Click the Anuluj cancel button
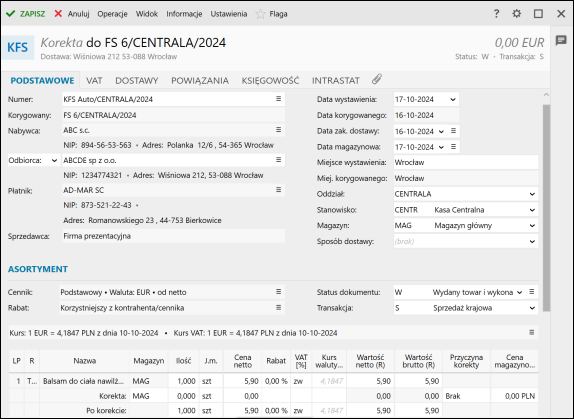 coord(72,14)
